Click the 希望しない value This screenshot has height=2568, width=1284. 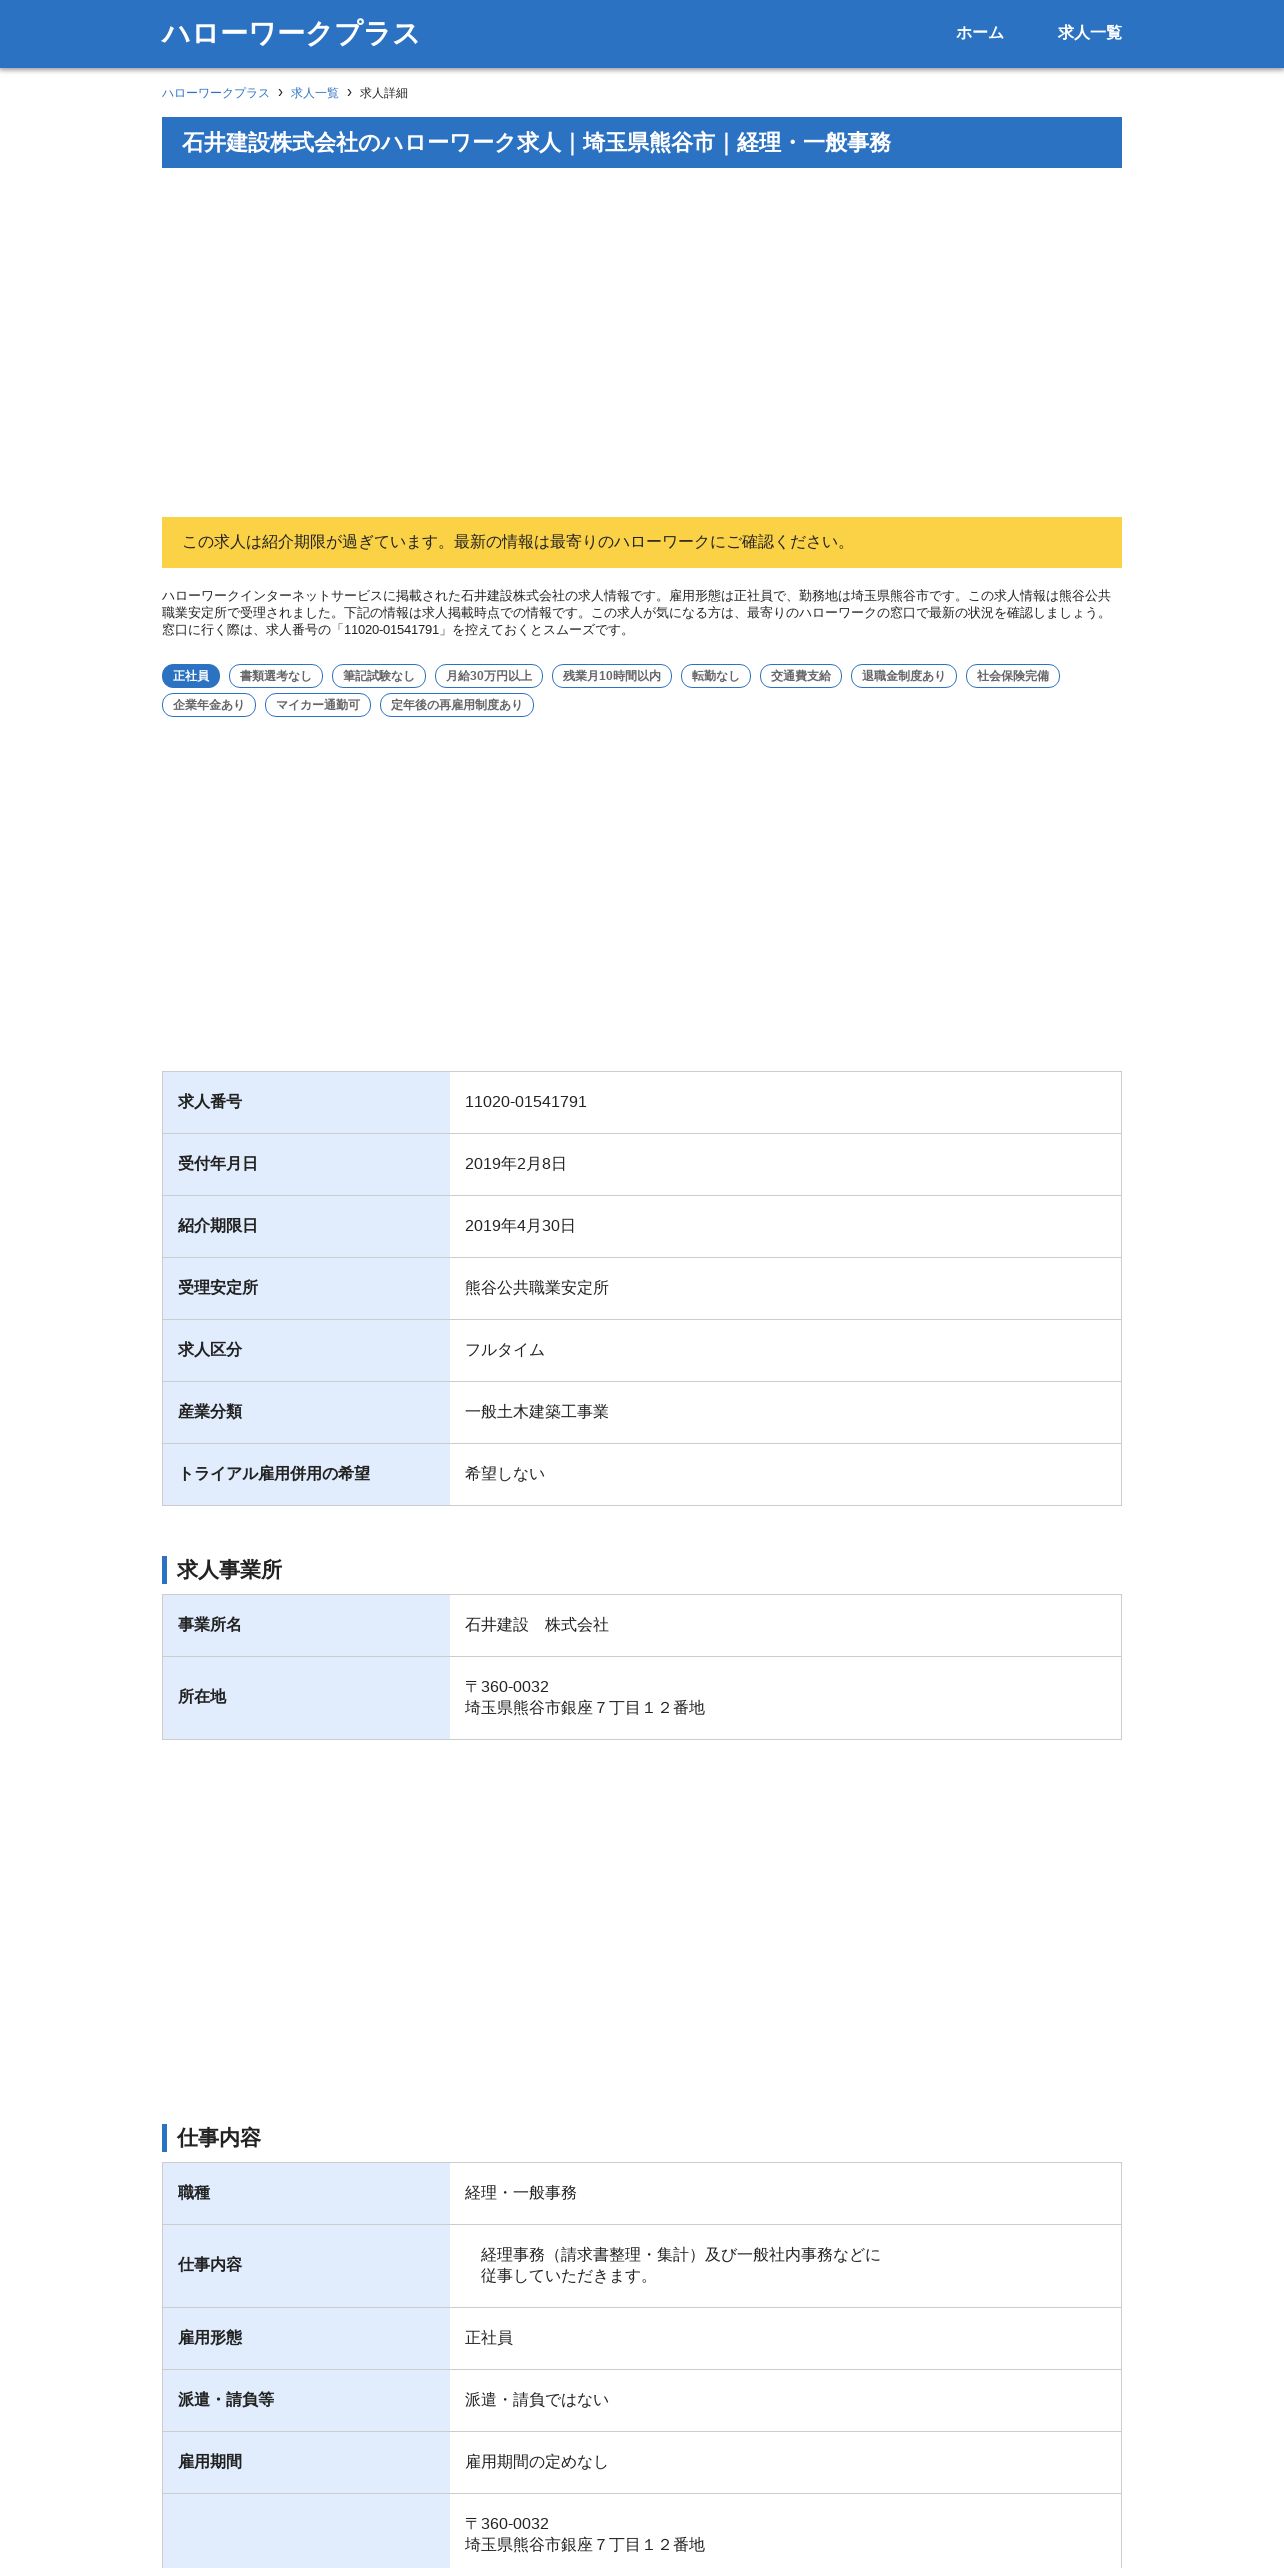(505, 1474)
